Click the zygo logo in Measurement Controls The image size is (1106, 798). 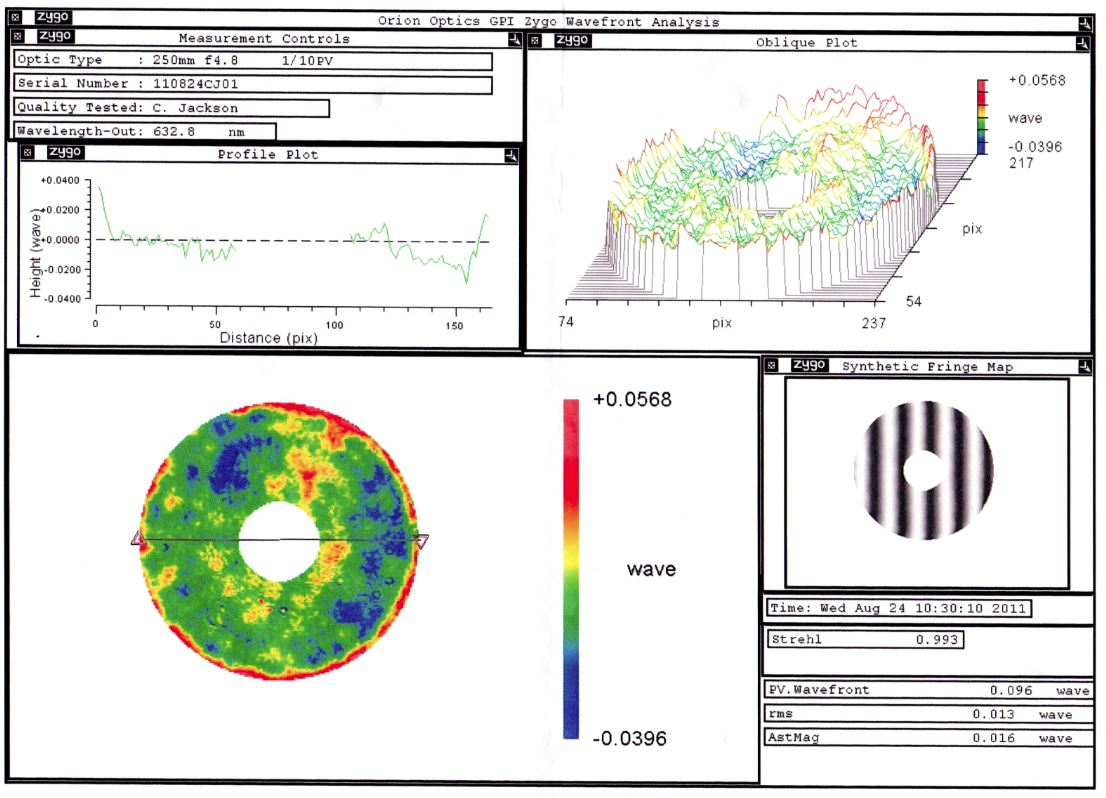[x=55, y=35]
